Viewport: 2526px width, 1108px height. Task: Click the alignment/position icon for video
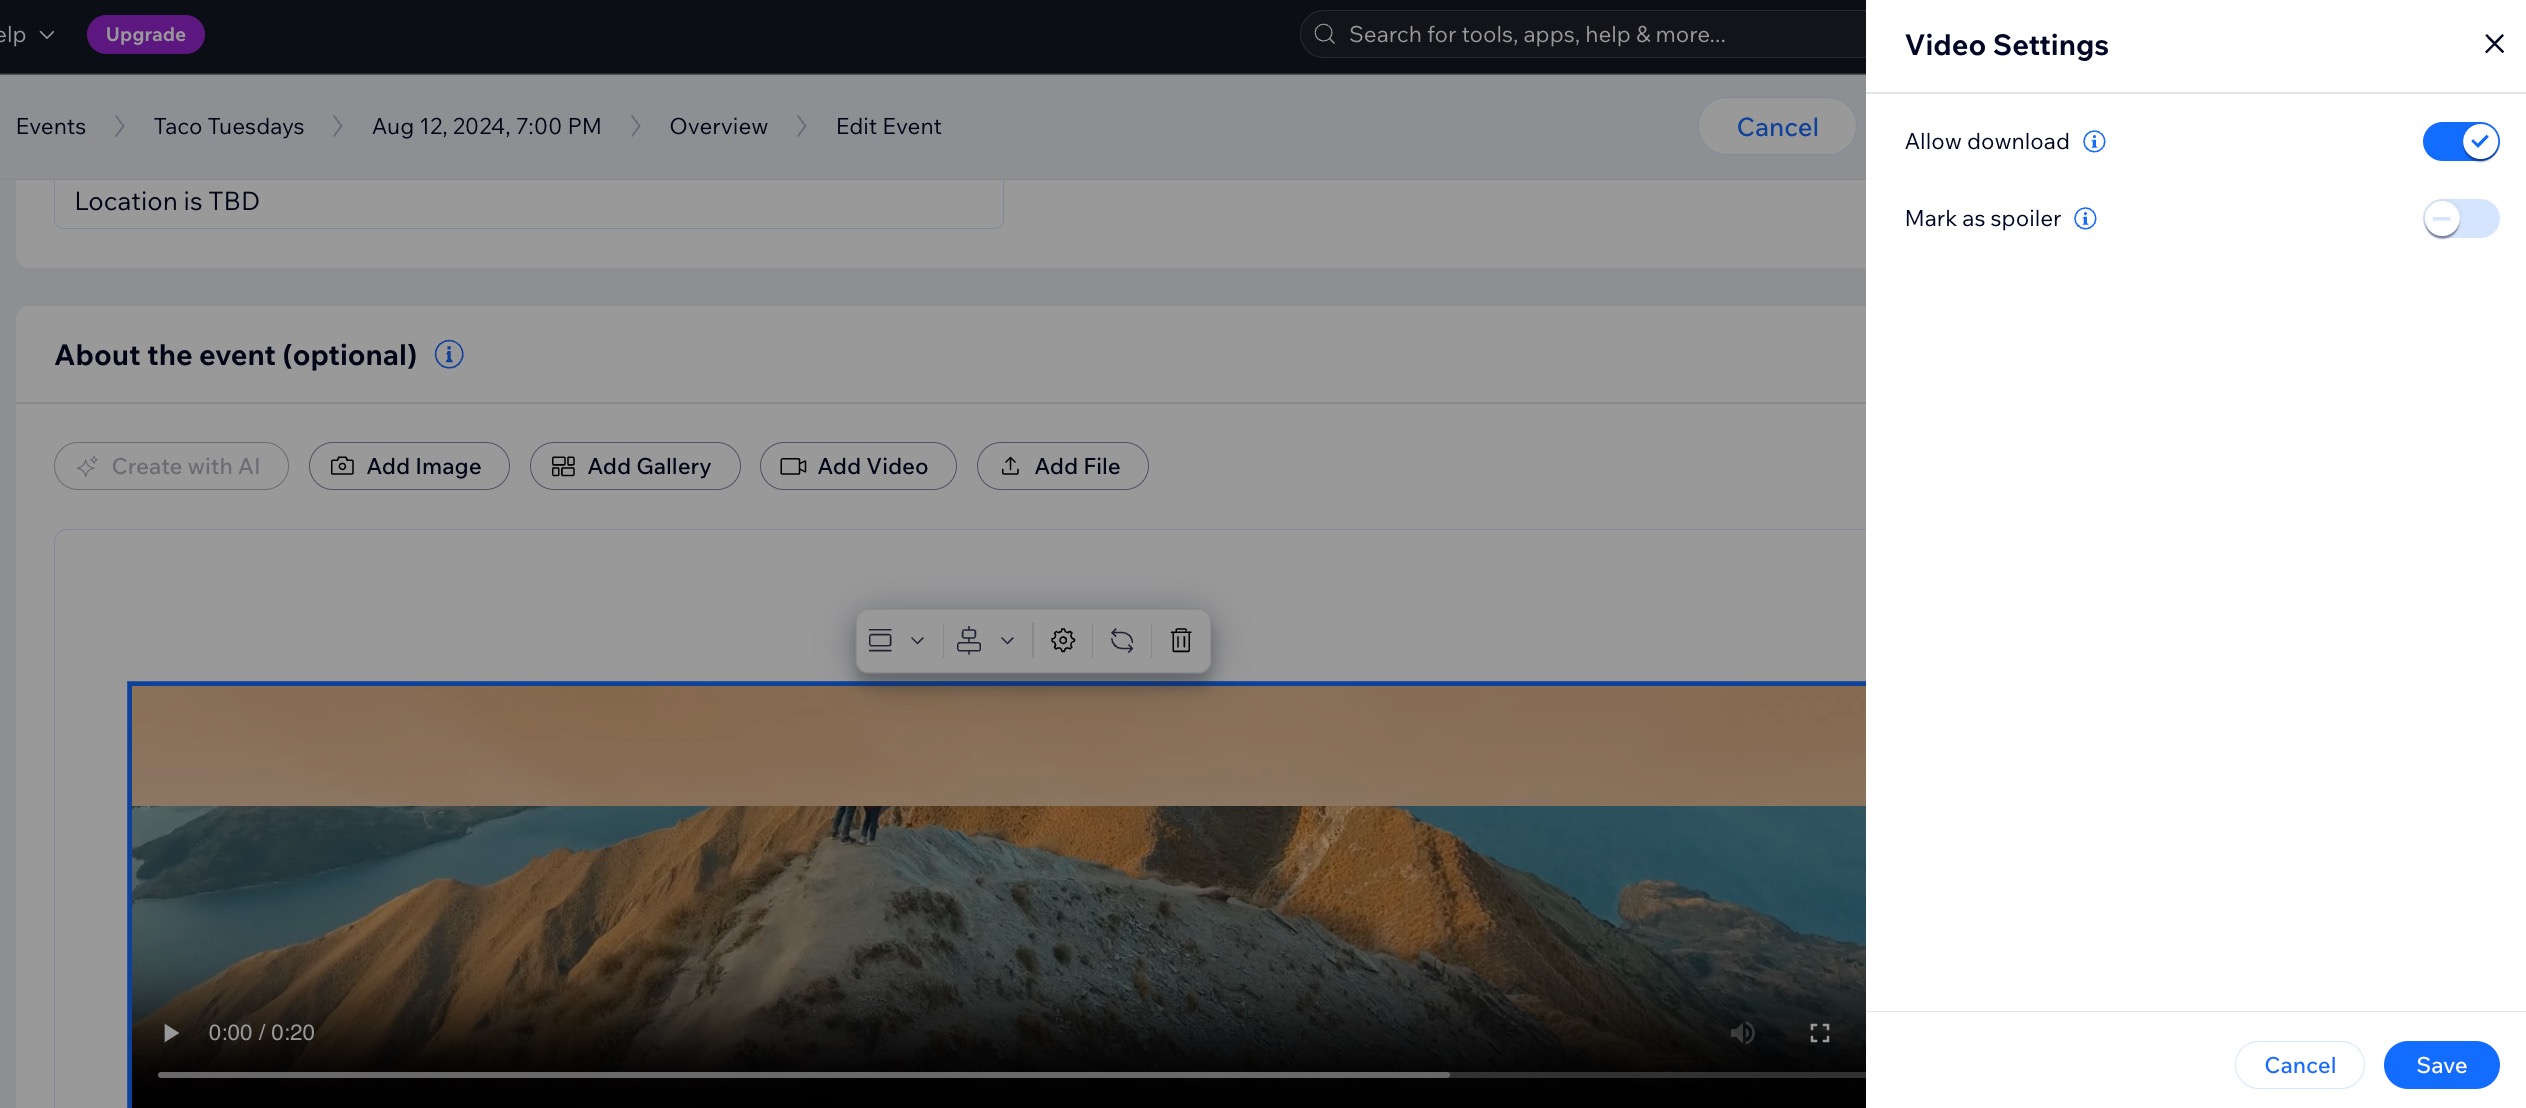[x=968, y=639]
